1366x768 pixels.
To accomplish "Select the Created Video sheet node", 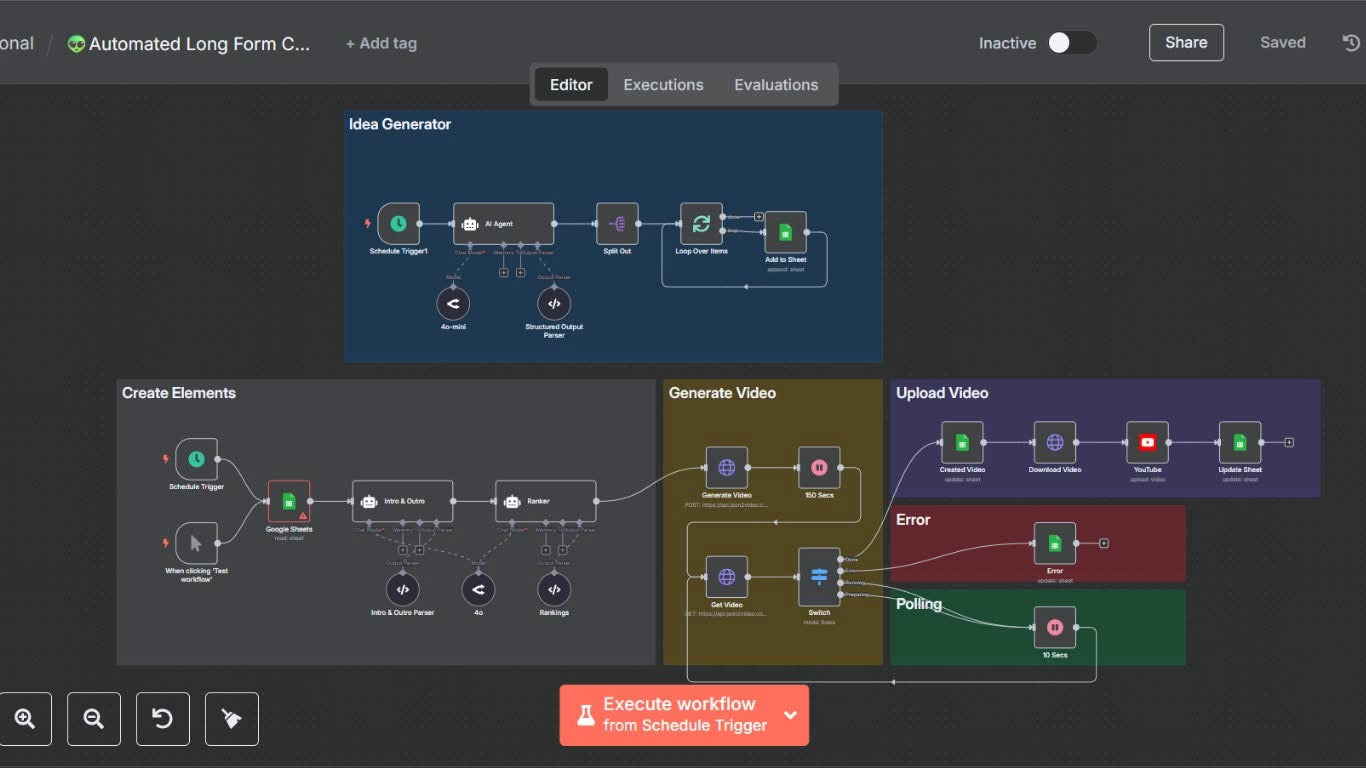I will (x=962, y=442).
